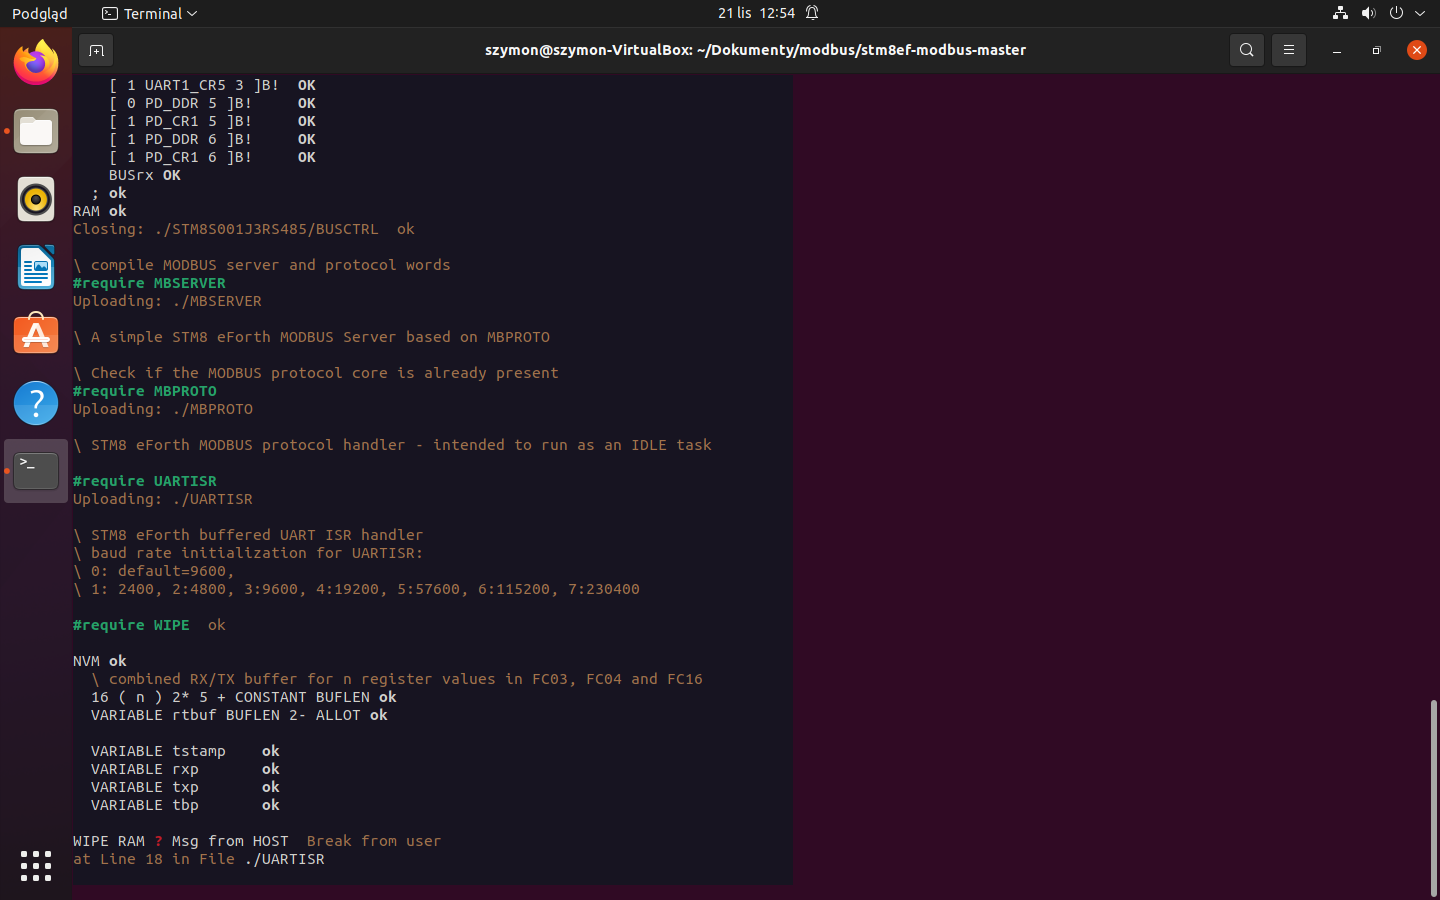Open the Help application
Screen dimensions: 1440x900
pyautogui.click(x=36, y=403)
